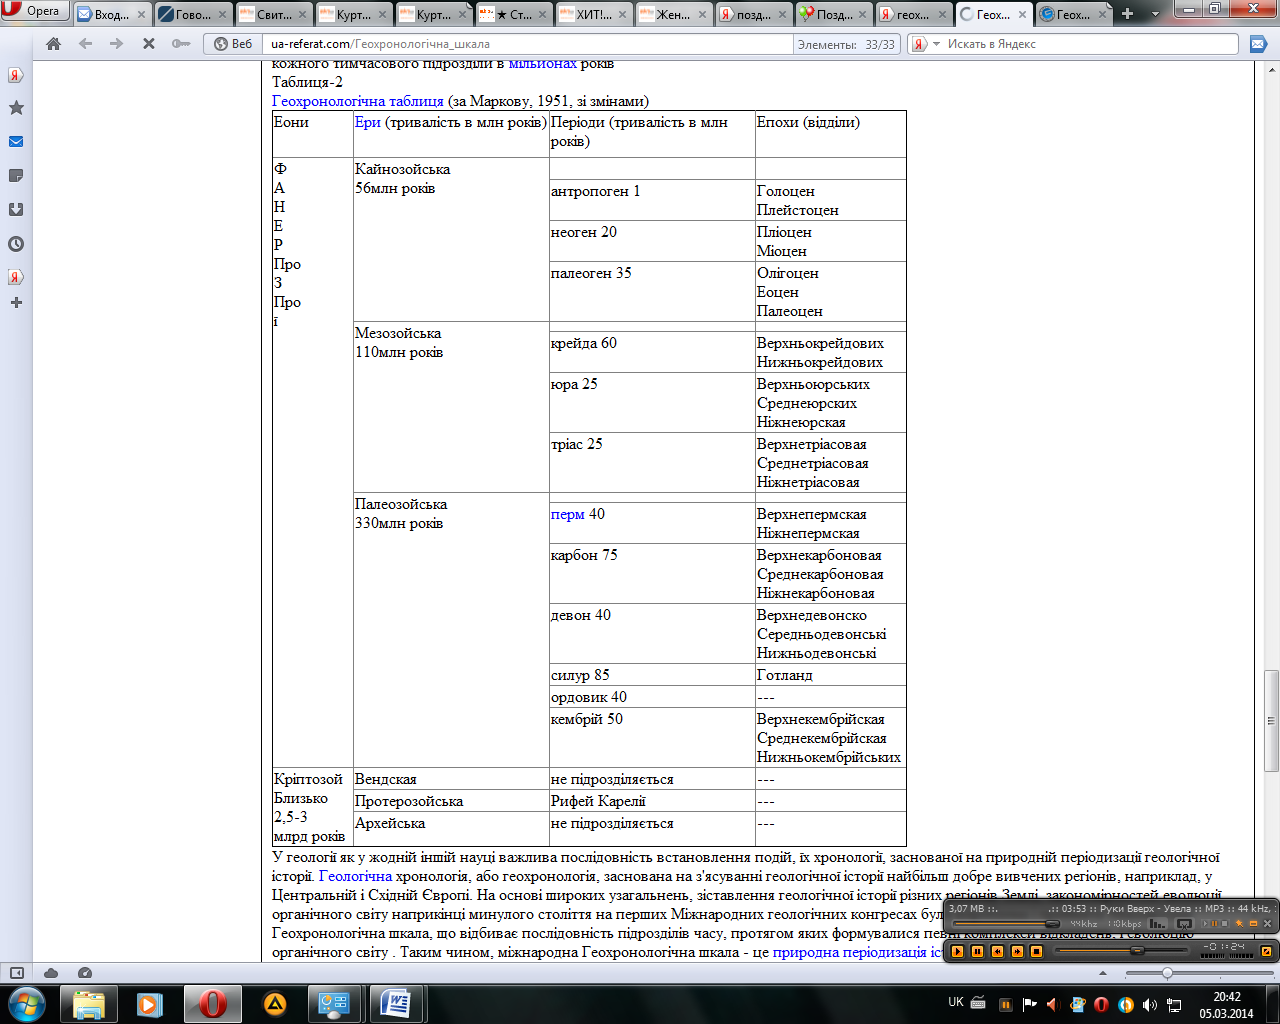Click the Opera Link cloud icon
This screenshot has height=1024, width=1280.
click(x=51, y=973)
